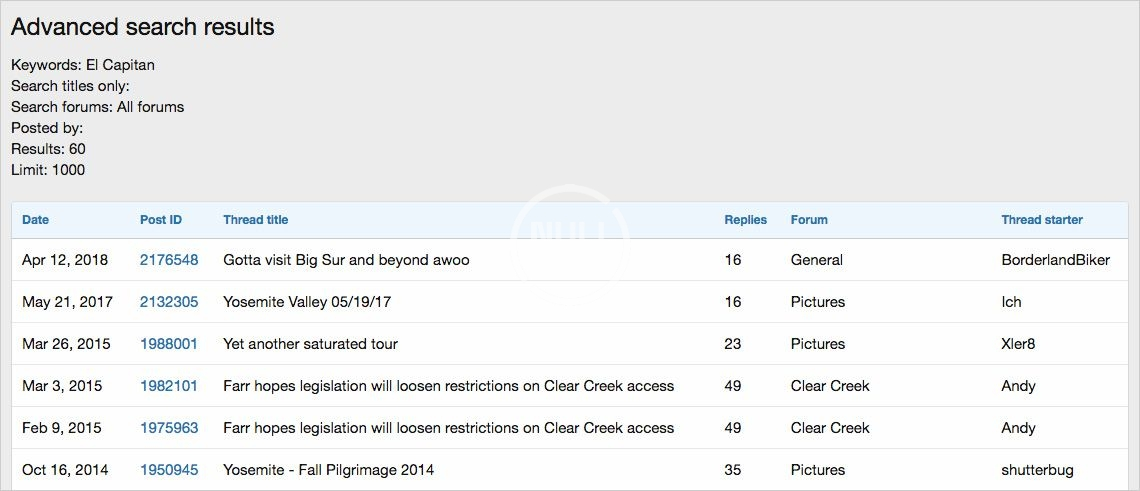Click the Mar 3, 2015 Farr legislation title
1140x491 pixels.
[x=448, y=386]
